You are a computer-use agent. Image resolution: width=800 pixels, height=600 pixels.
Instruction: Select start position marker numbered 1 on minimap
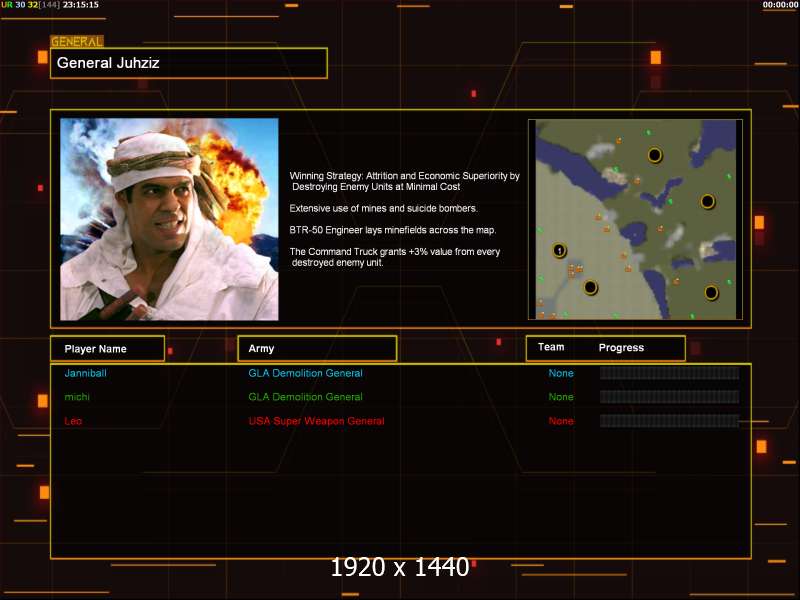coord(559,251)
